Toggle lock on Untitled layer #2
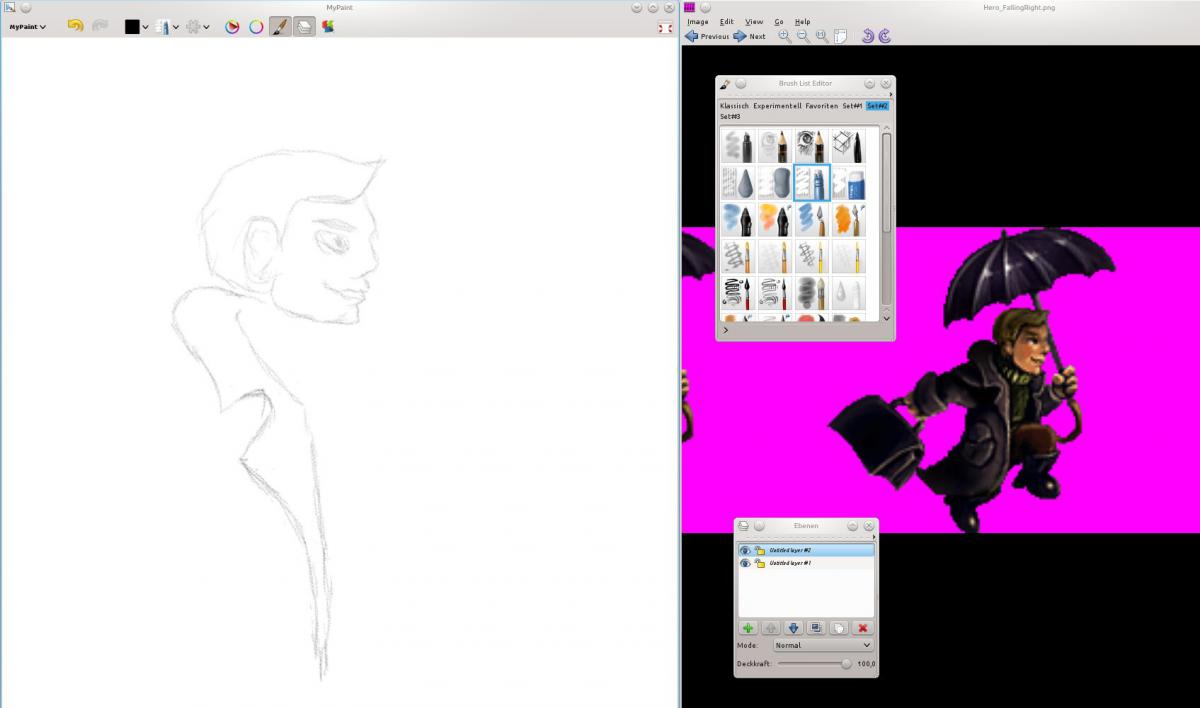 pyautogui.click(x=759, y=550)
